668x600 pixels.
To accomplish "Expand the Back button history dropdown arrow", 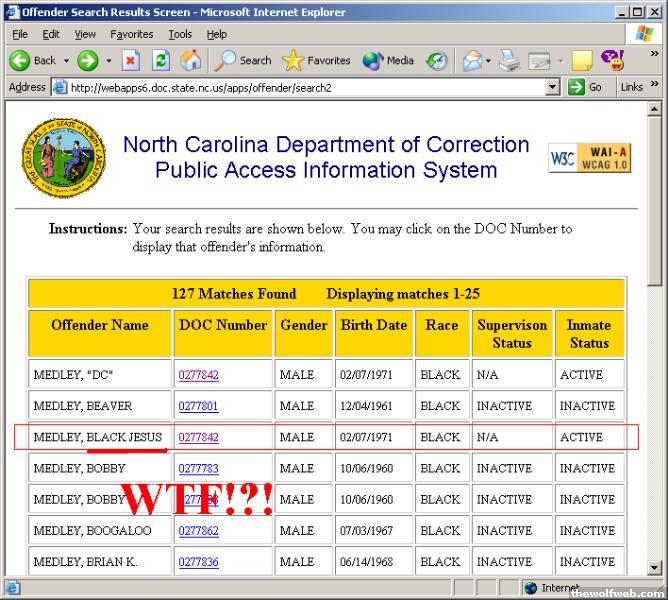I will pyautogui.click(x=67, y=60).
